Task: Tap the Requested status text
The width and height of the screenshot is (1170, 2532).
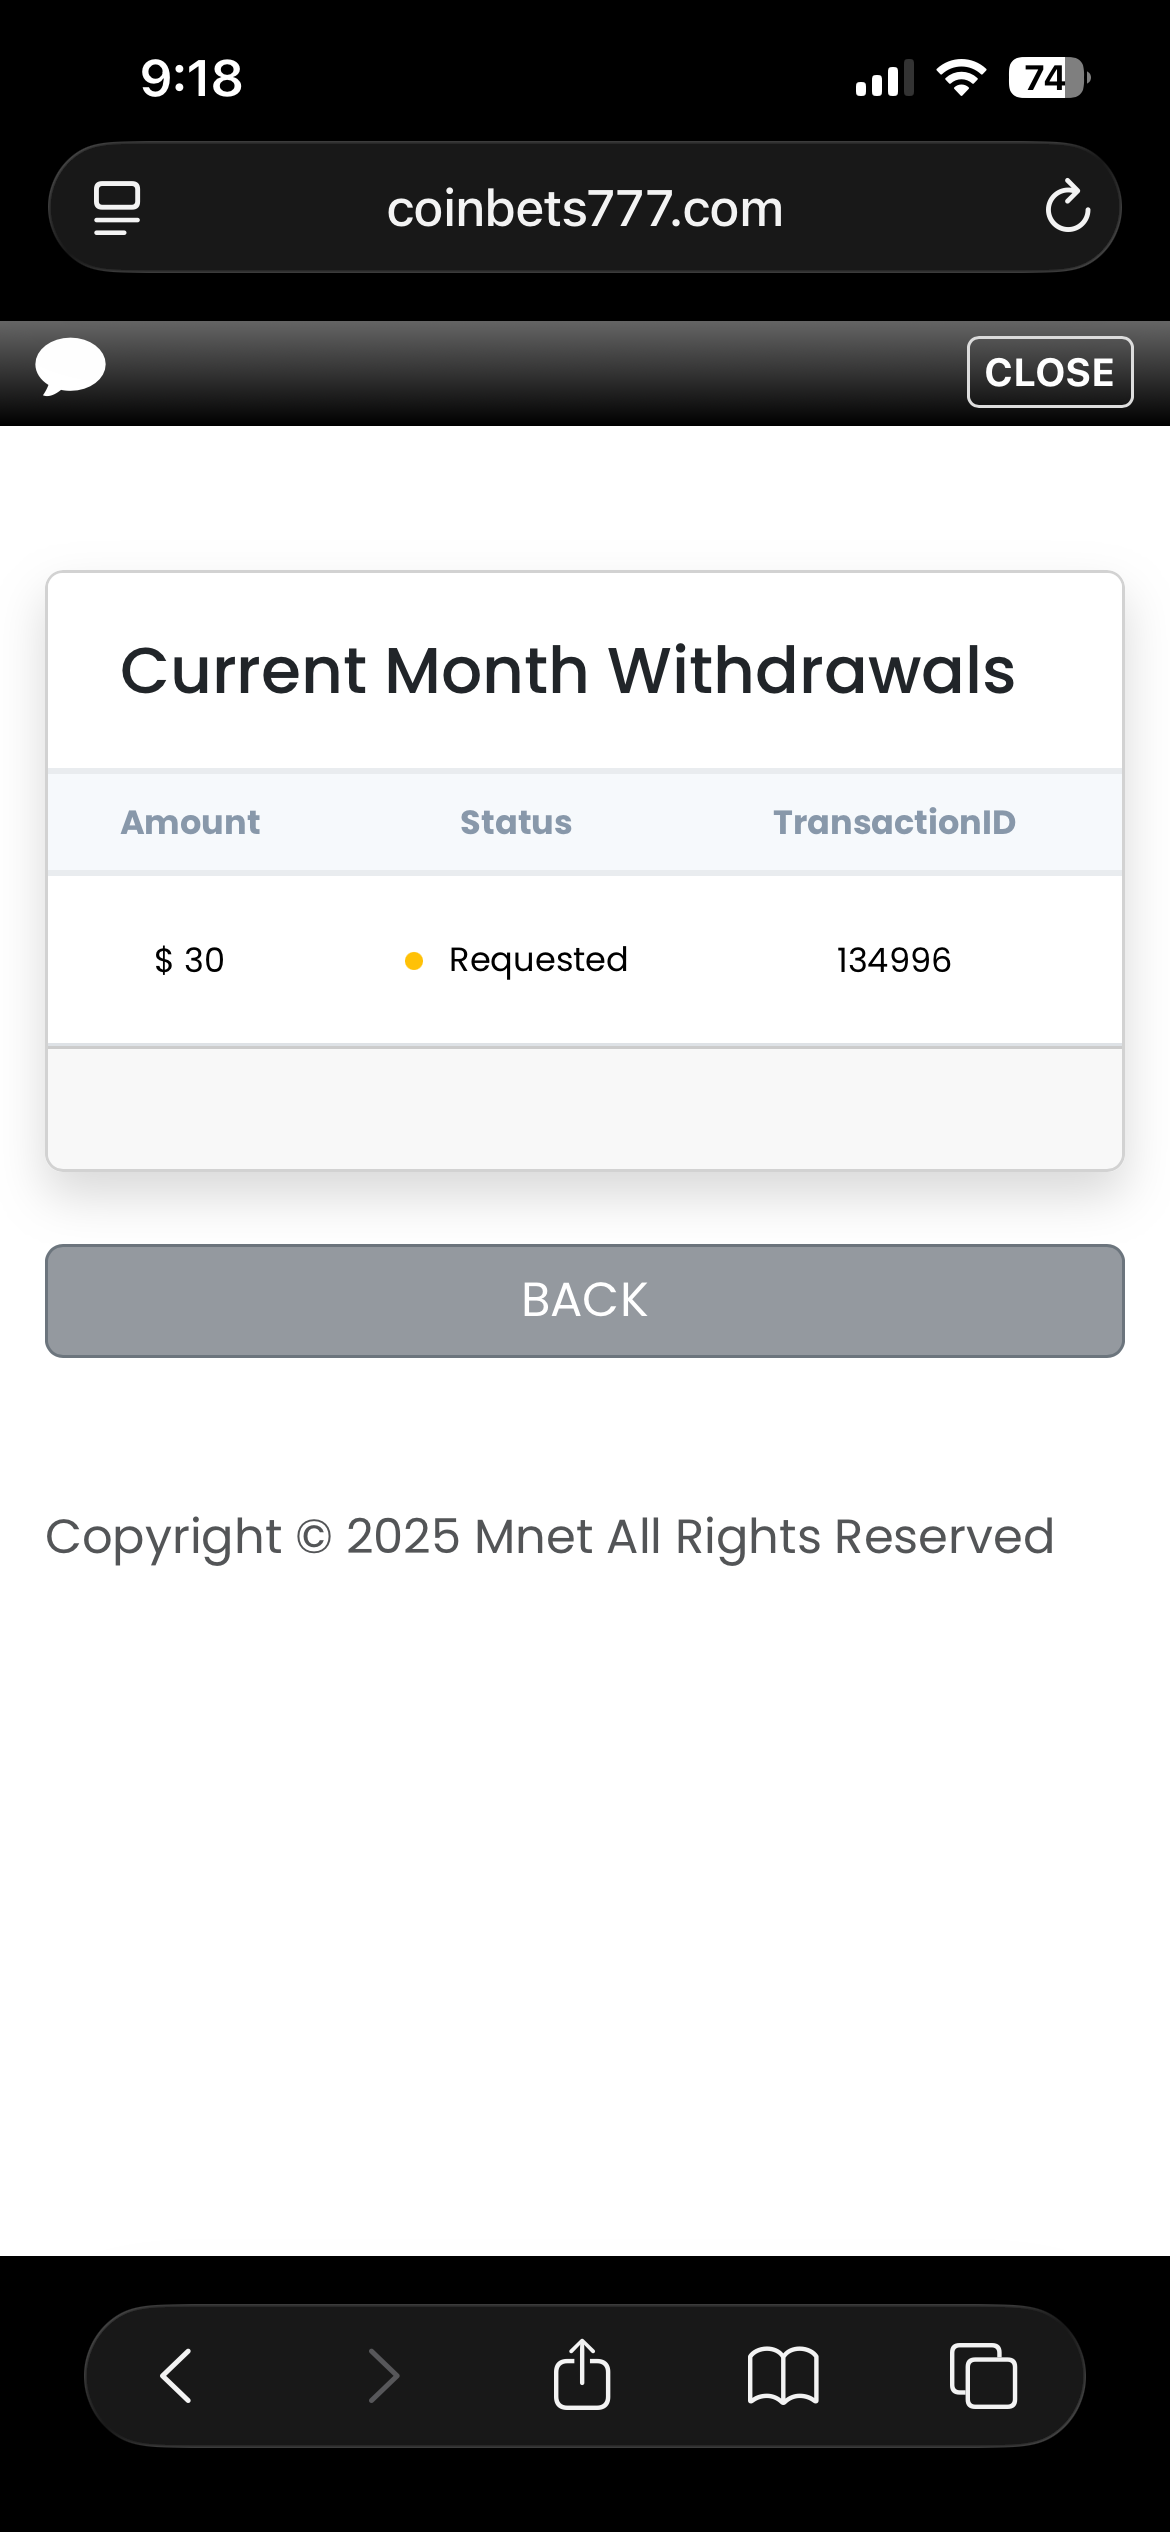Action: pyautogui.click(x=538, y=960)
